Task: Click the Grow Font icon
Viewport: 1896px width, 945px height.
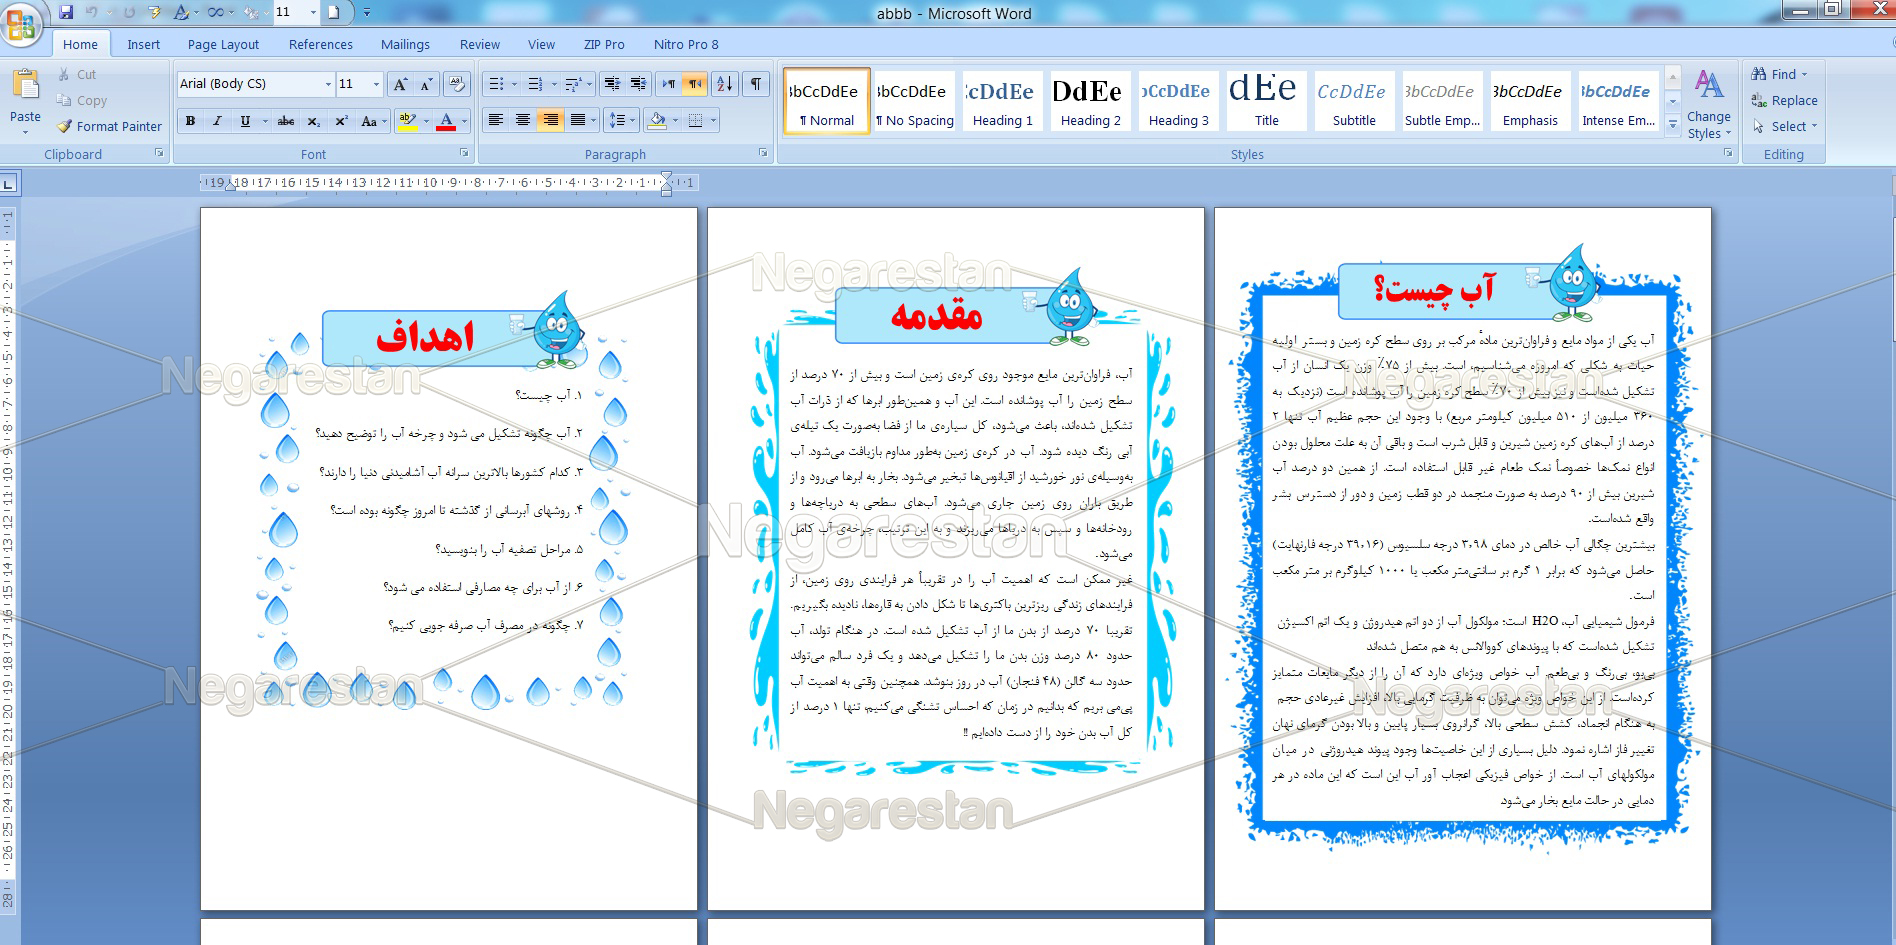Action: point(400,84)
